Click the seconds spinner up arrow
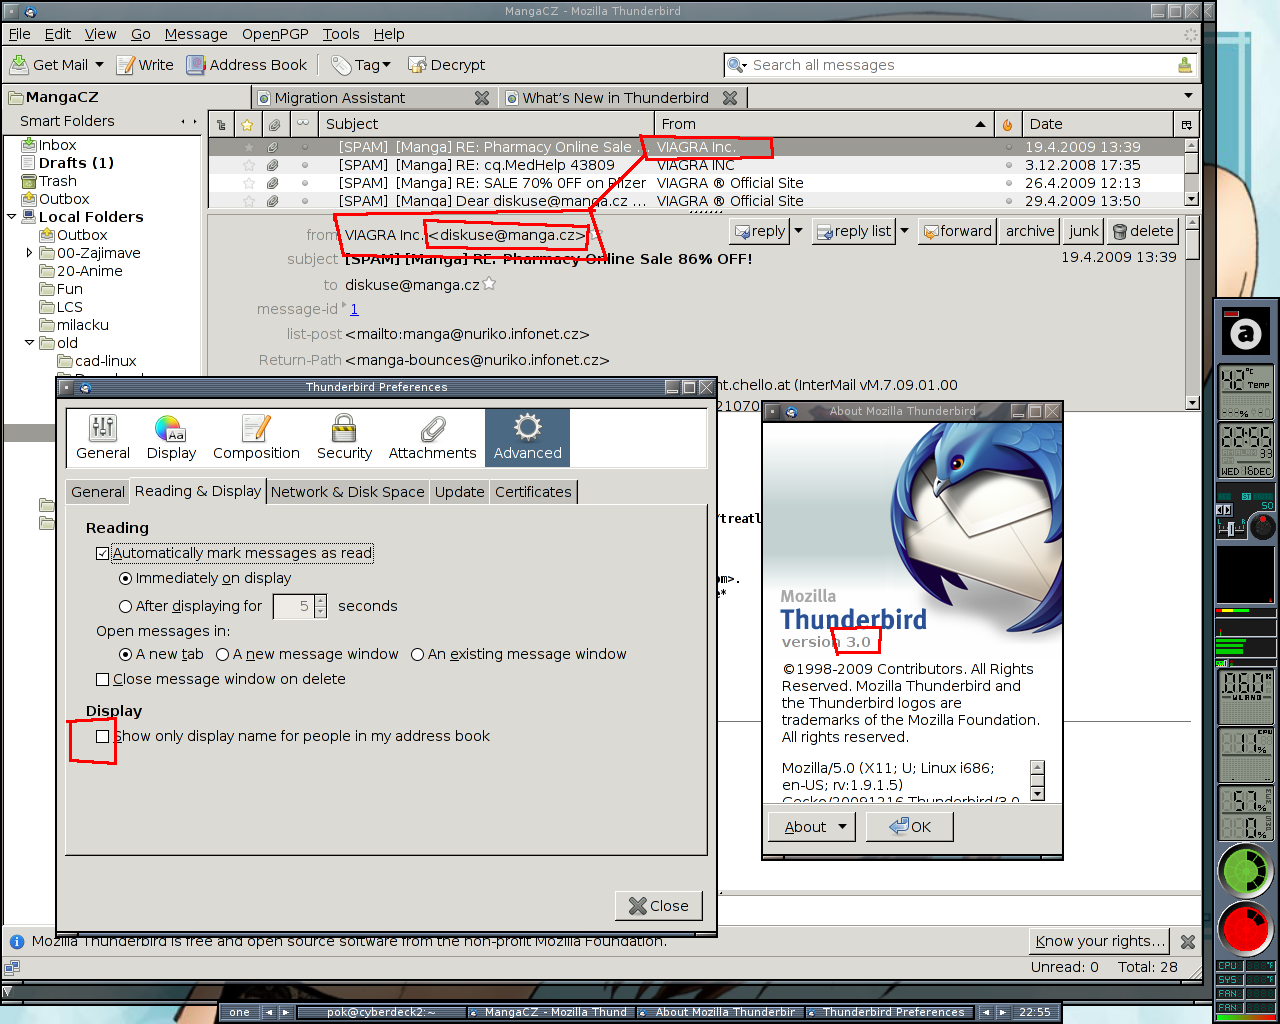Screen dimensions: 1280x1024 click(320, 601)
